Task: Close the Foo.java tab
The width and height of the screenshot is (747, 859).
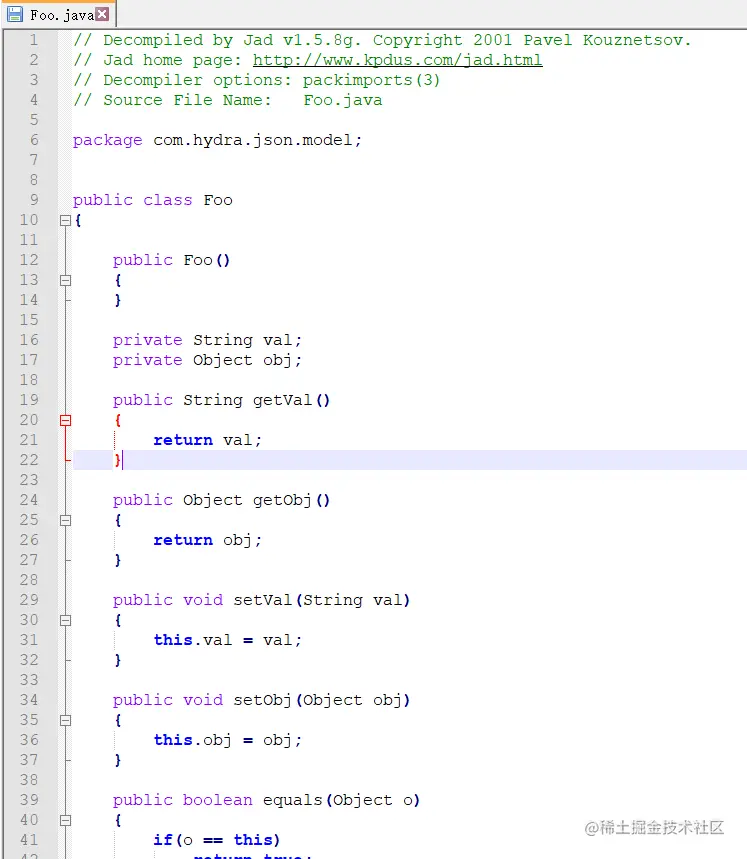Action: [x=102, y=14]
